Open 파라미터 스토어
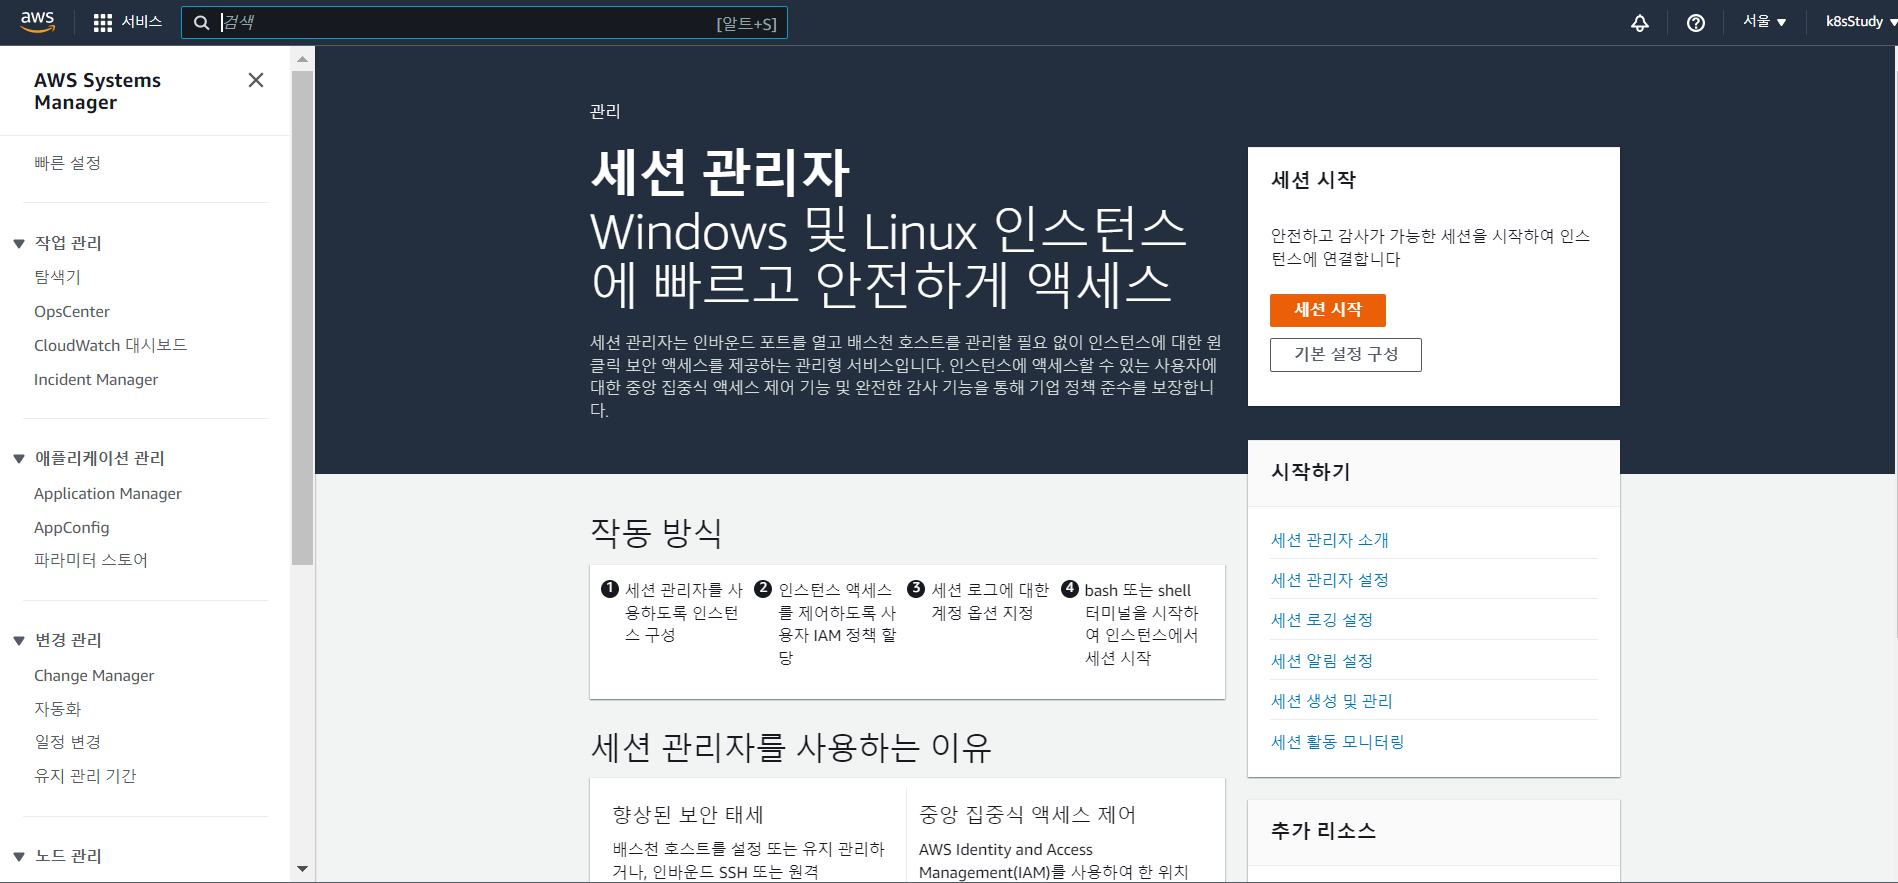The height and width of the screenshot is (883, 1898). point(91,560)
